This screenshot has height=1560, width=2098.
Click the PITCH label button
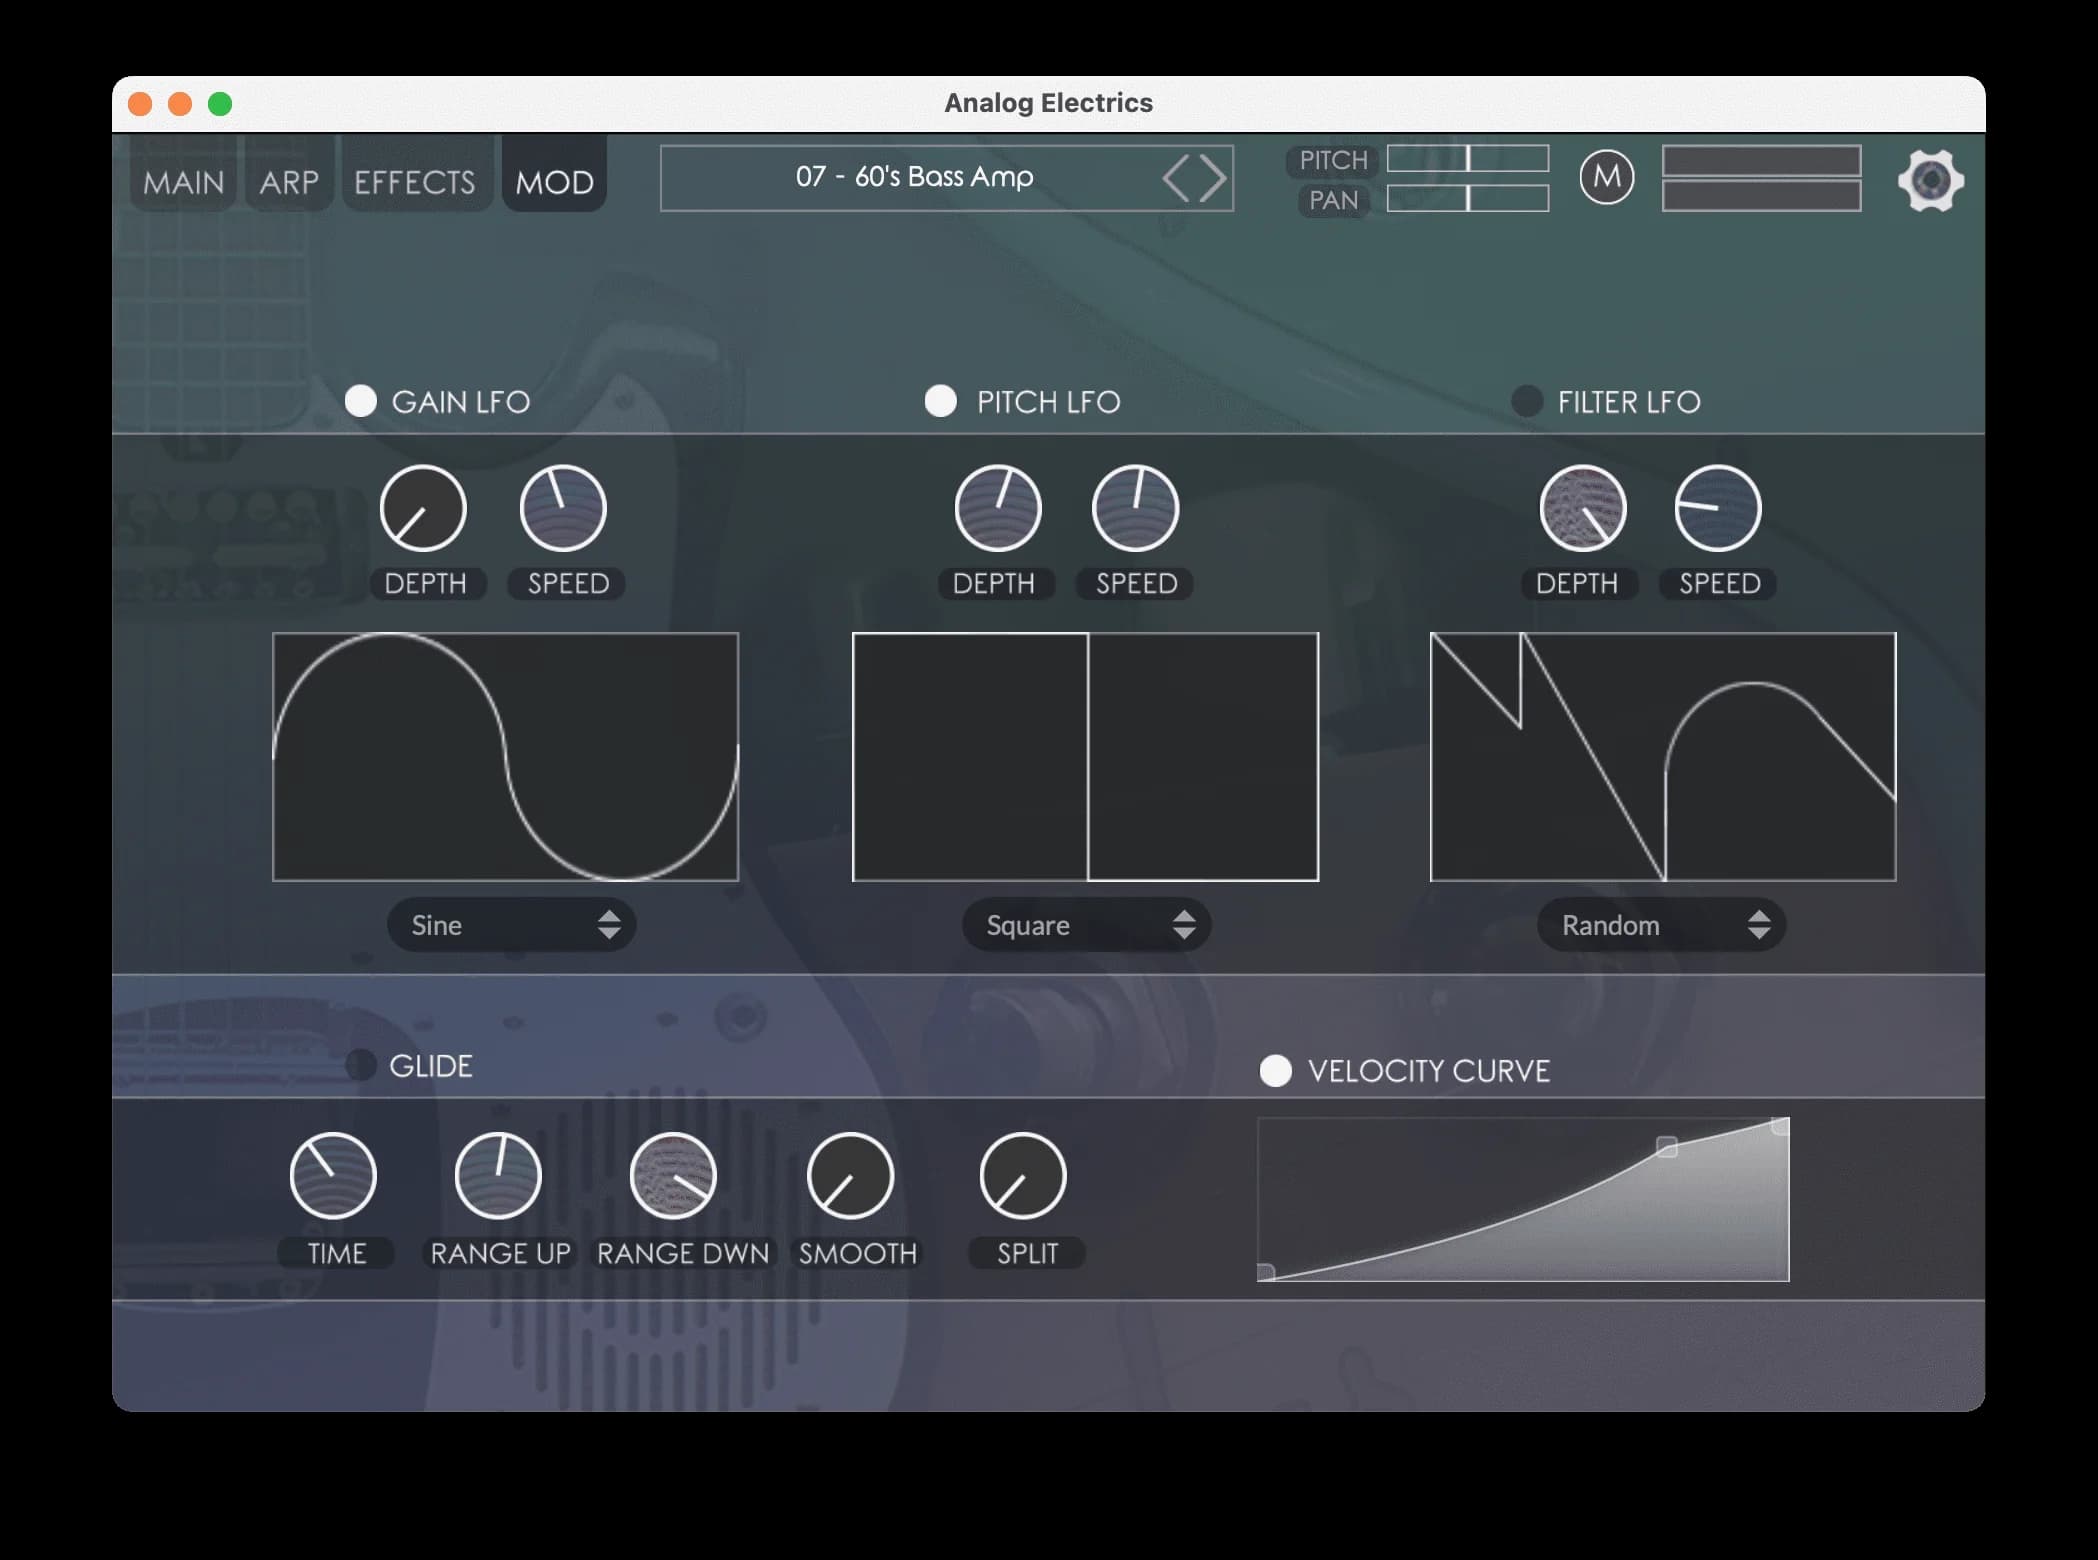(x=1333, y=160)
